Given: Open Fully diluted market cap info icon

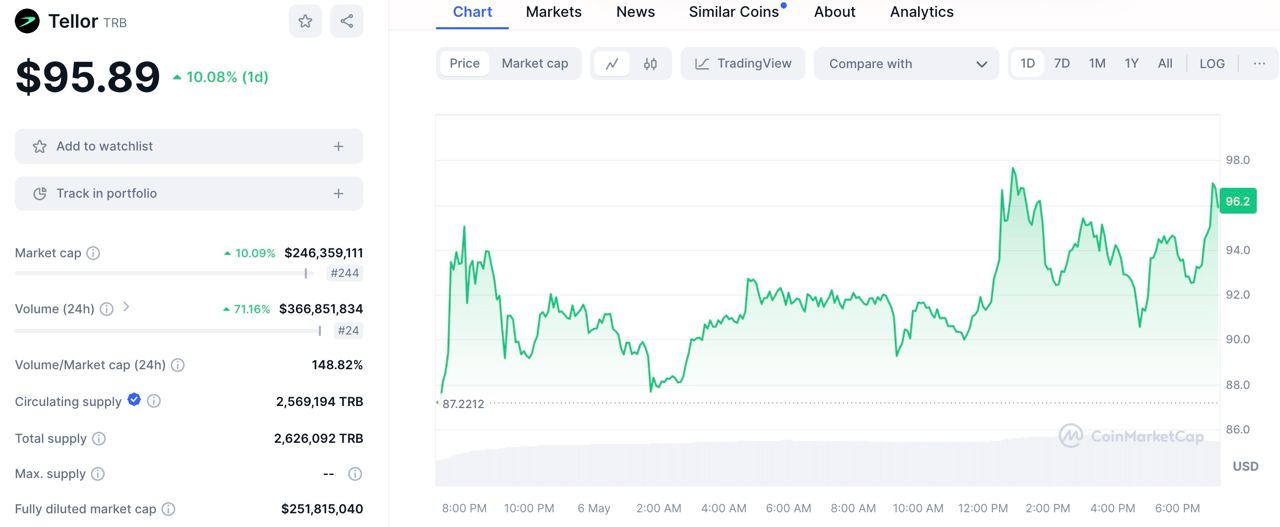Looking at the screenshot, I should pyautogui.click(x=168, y=509).
